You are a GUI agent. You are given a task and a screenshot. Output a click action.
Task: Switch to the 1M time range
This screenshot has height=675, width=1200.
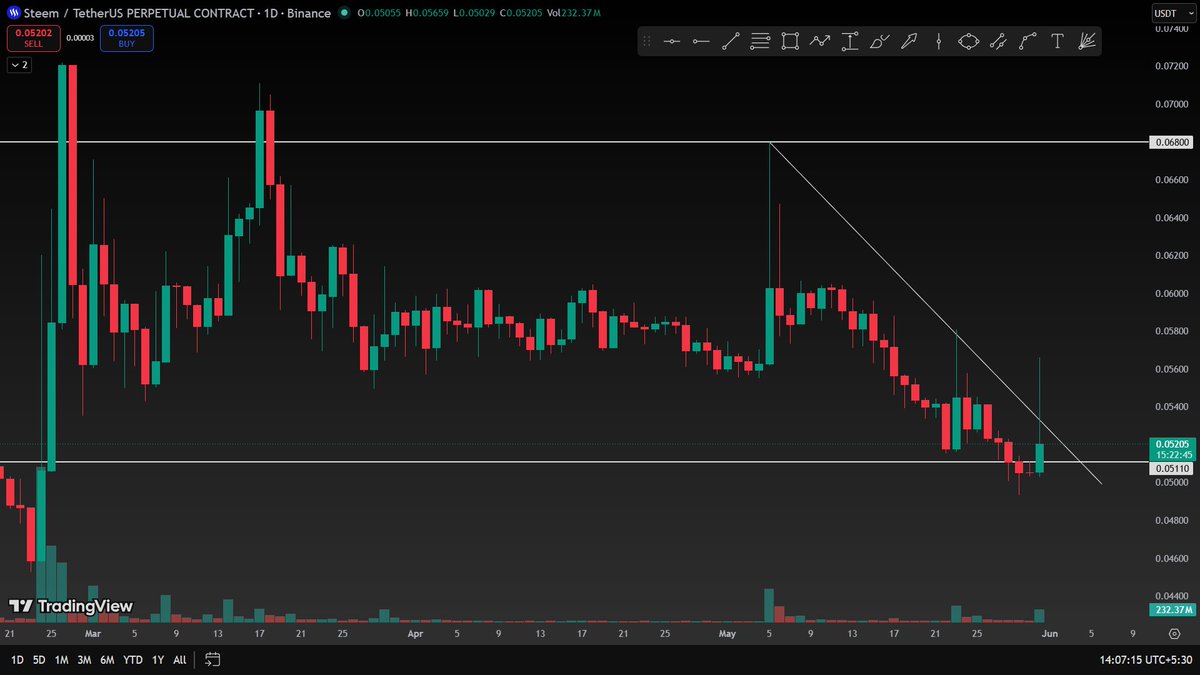click(61, 659)
